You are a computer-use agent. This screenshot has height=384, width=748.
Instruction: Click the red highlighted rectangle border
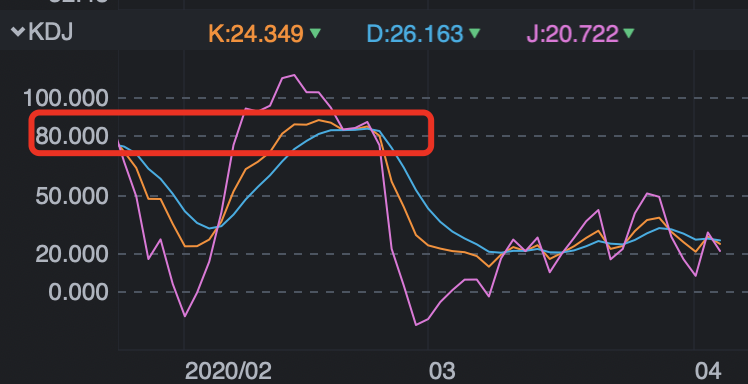pos(231,113)
